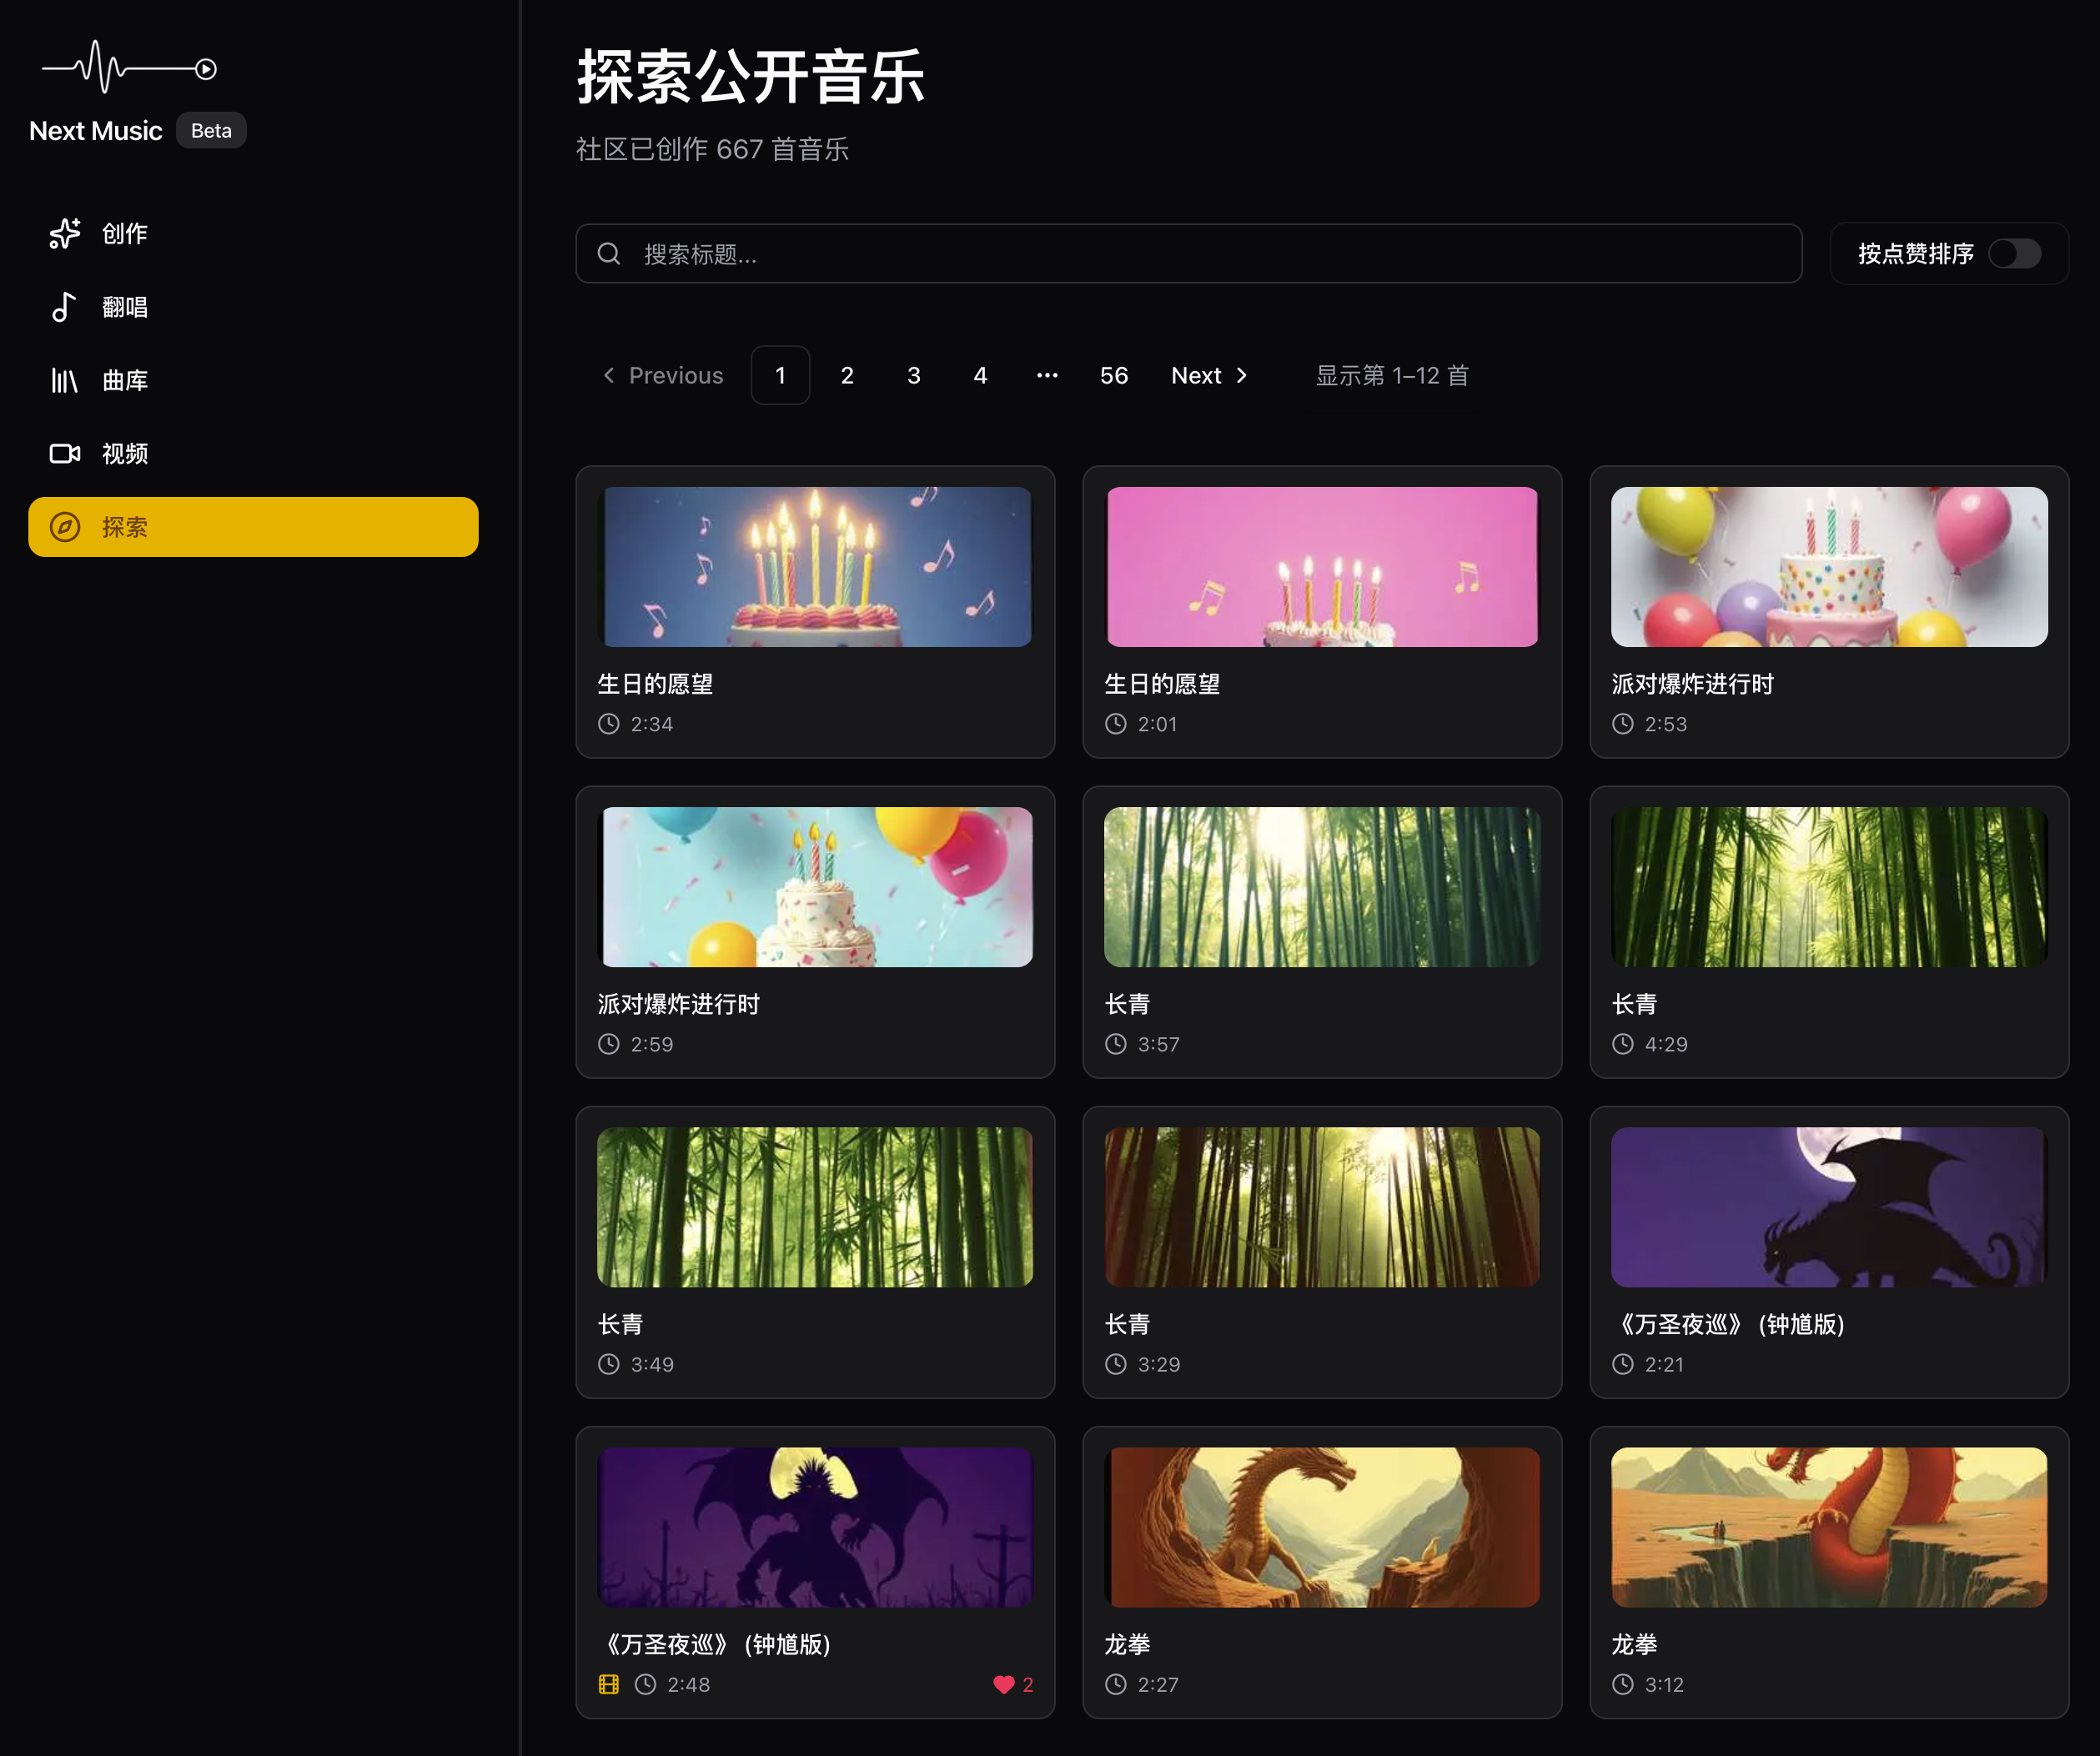
Task: Click the clock icon beside 2:27
Action: tap(1116, 1685)
